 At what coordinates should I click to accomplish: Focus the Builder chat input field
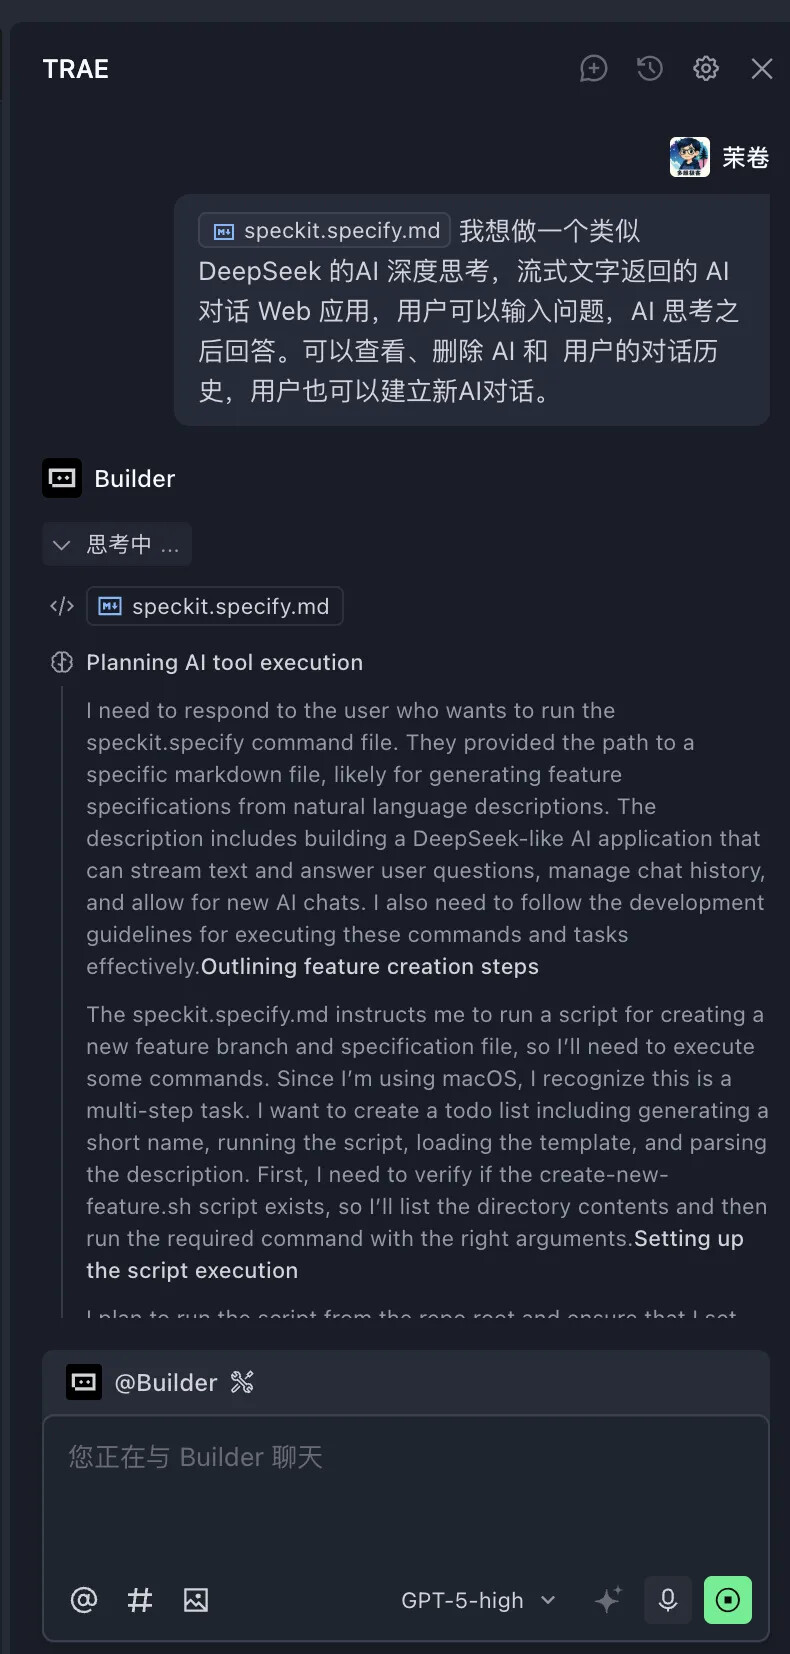pyautogui.click(x=405, y=1490)
